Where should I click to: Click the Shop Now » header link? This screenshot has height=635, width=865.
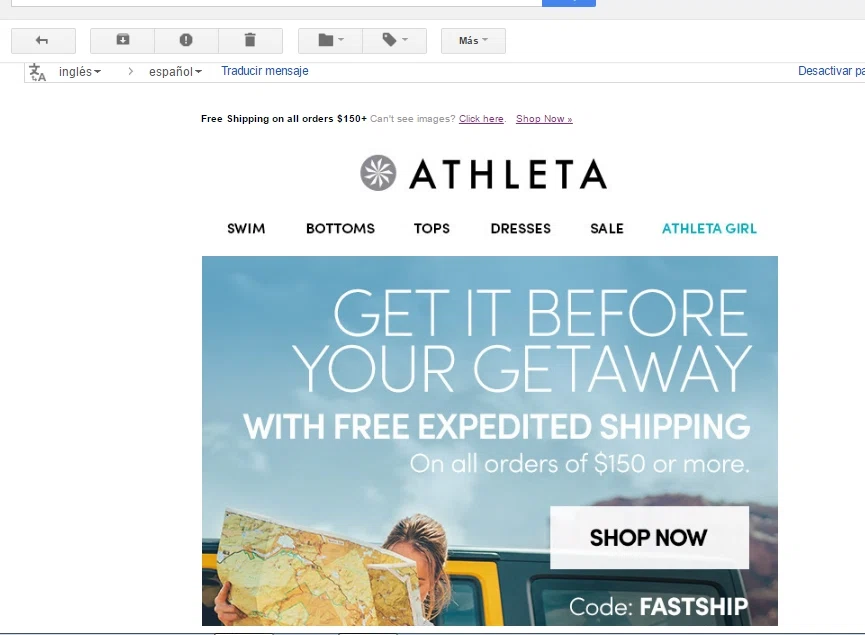pos(544,119)
